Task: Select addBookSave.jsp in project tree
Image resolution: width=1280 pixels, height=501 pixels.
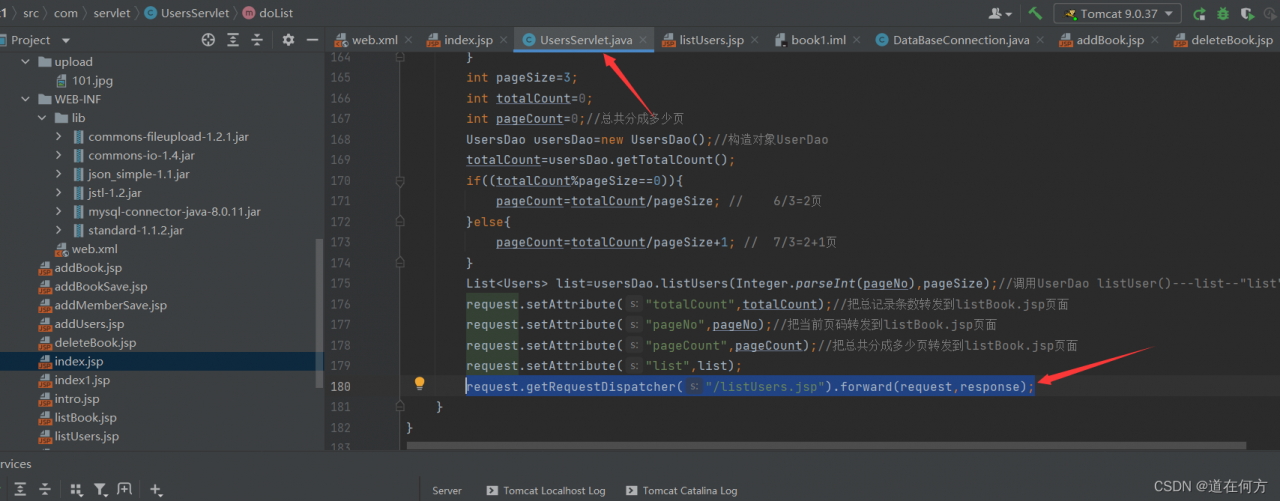Action: point(93,287)
